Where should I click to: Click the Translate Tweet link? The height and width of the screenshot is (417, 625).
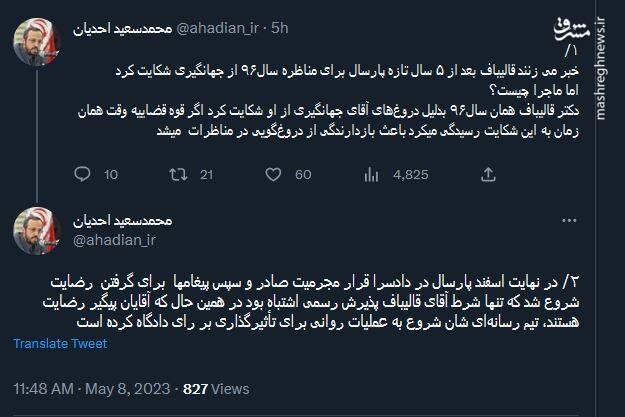click(x=59, y=344)
